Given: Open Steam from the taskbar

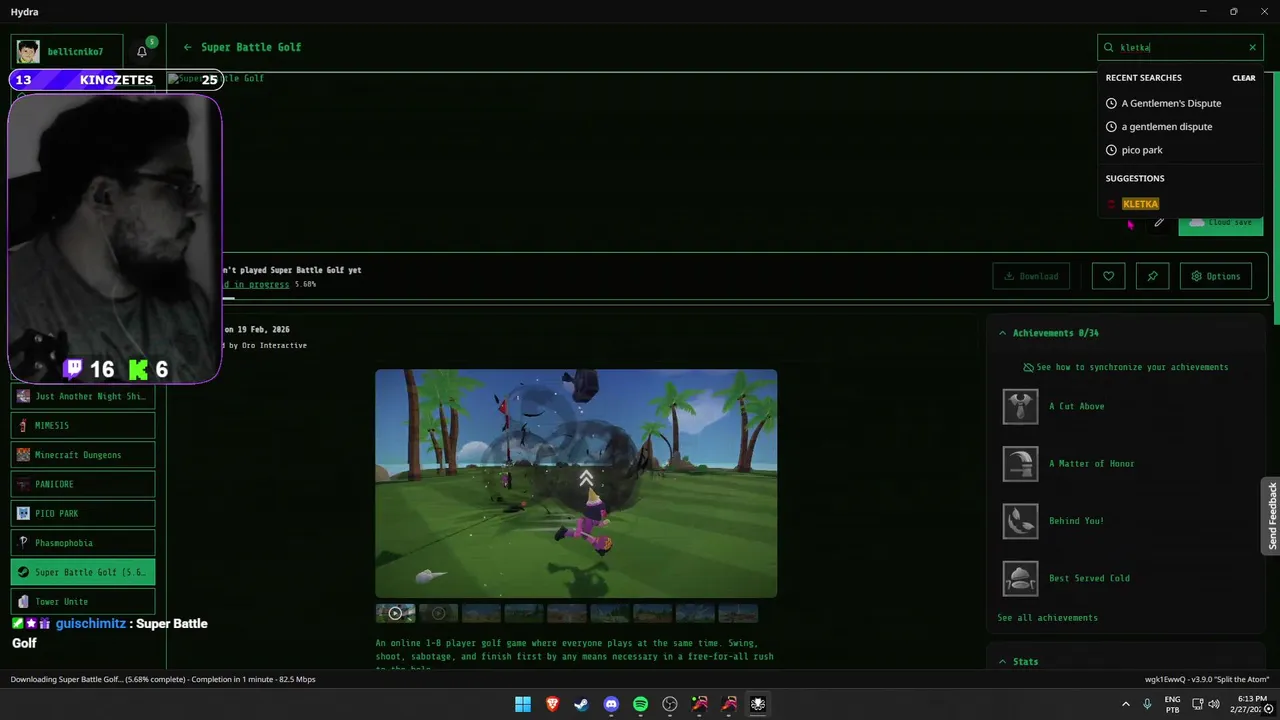Looking at the screenshot, I should click(582, 704).
